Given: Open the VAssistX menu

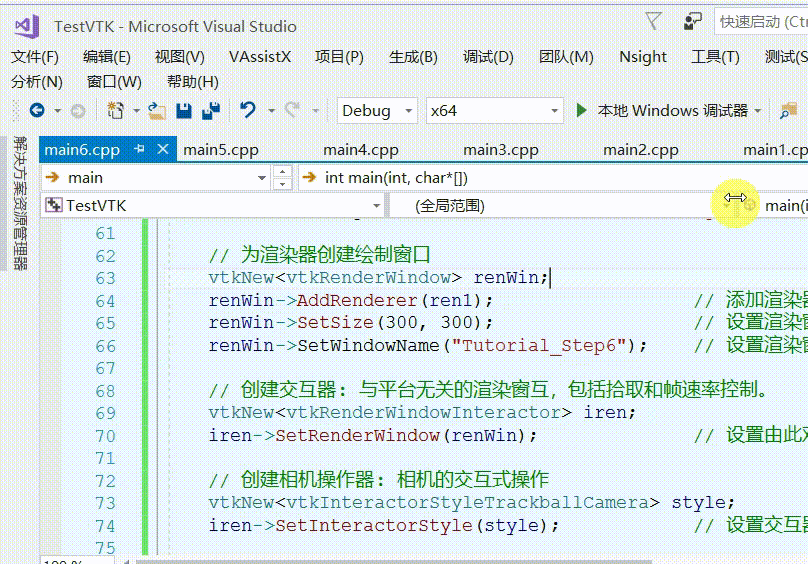Looking at the screenshot, I should 260,57.
